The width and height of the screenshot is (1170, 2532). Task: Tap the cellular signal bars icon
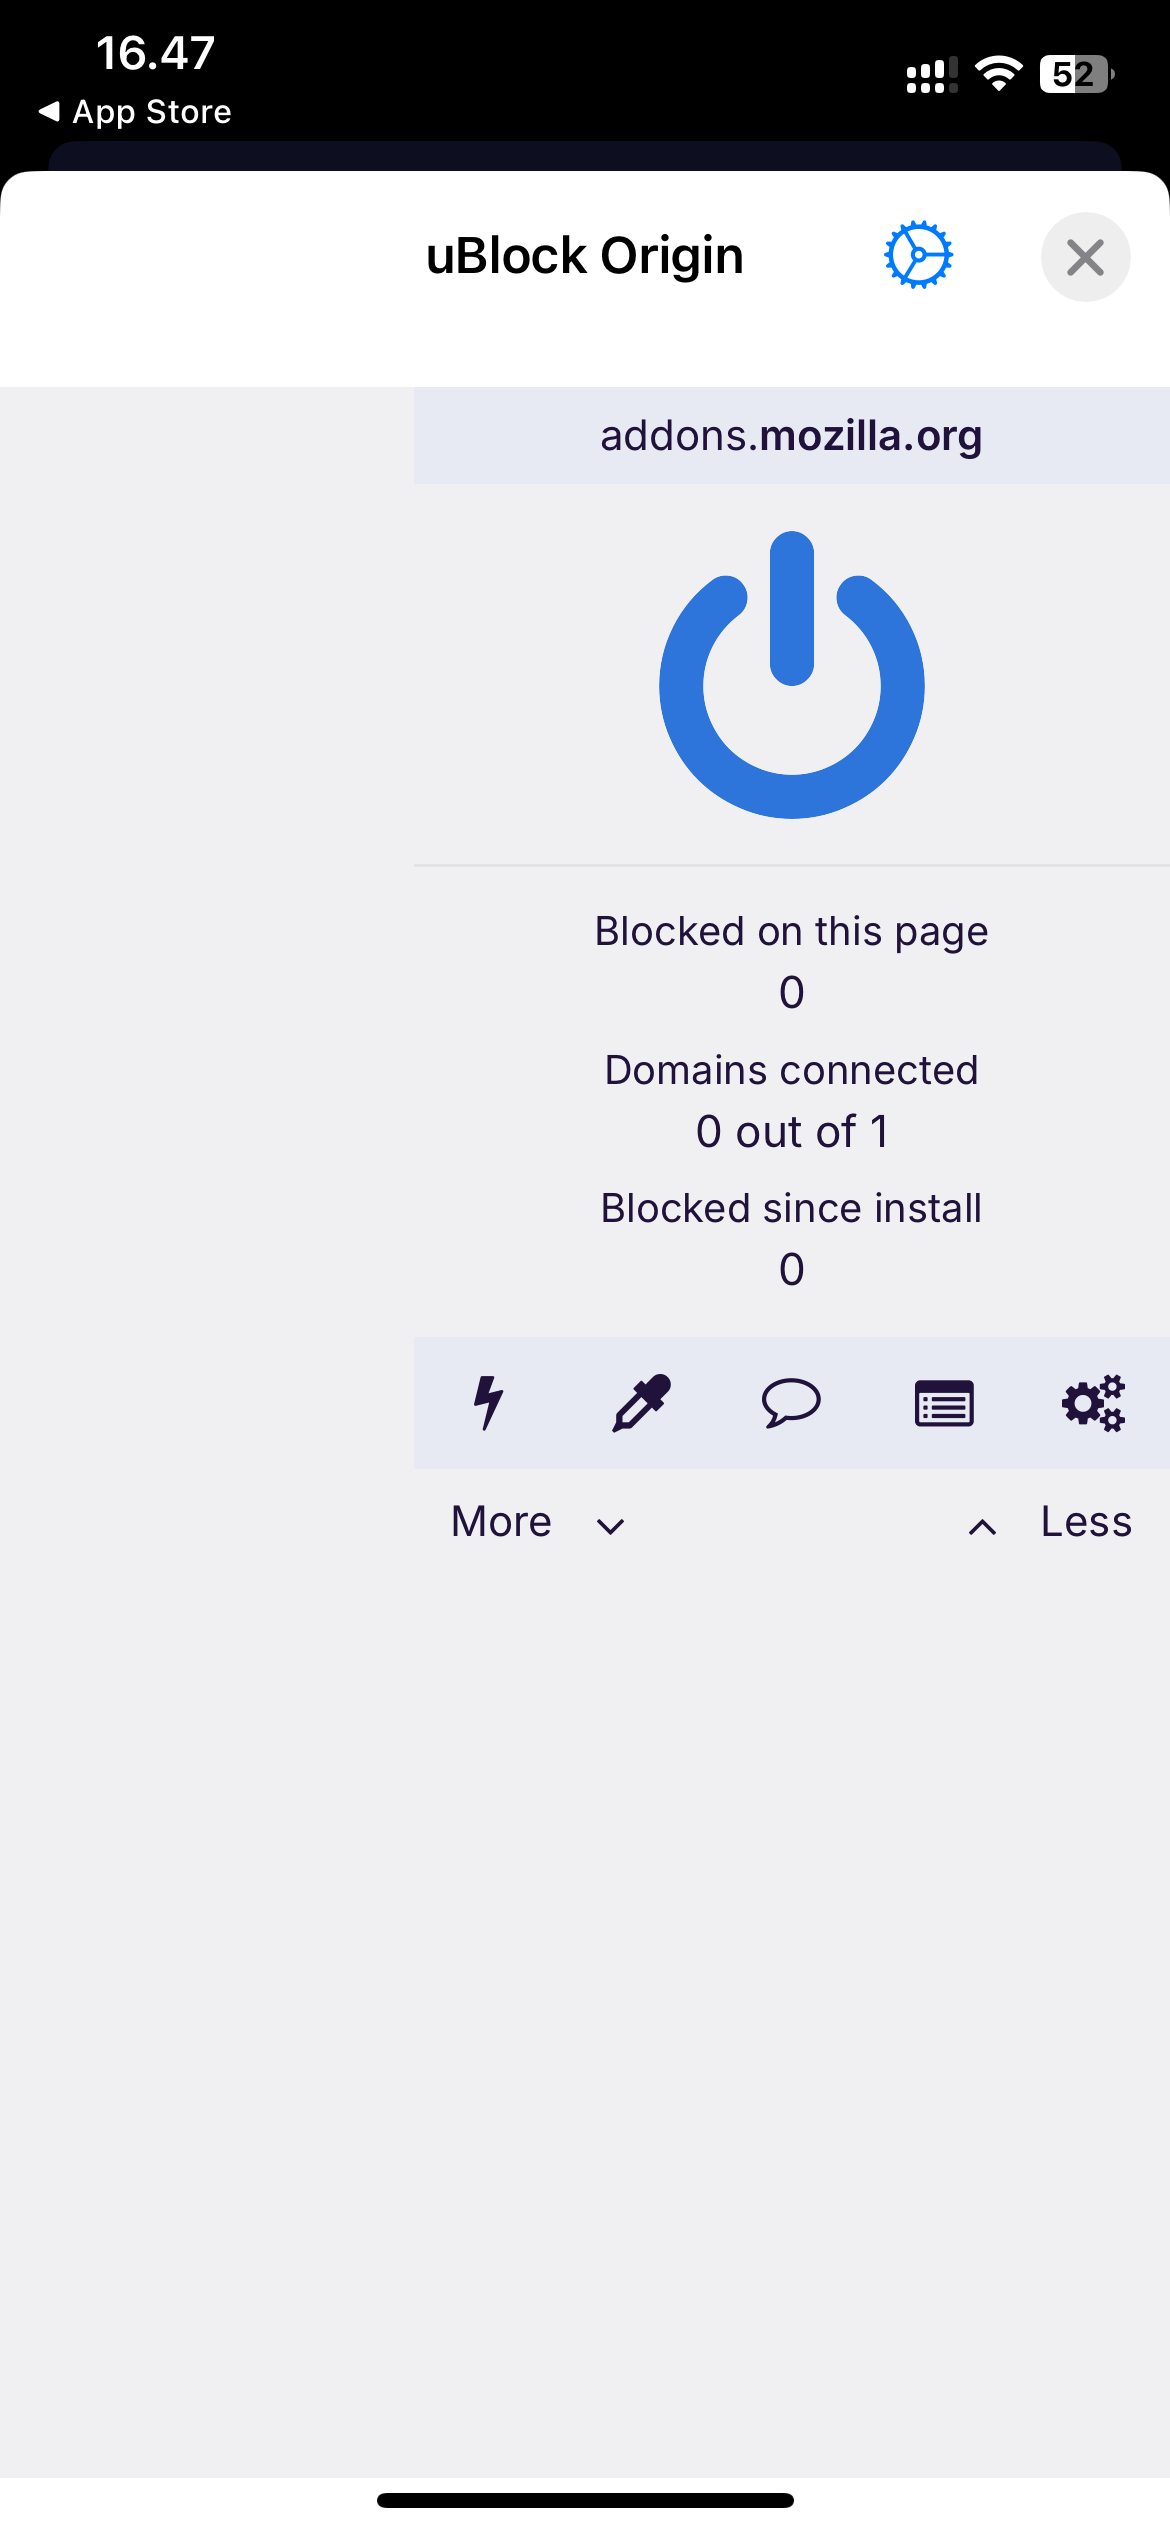point(931,75)
